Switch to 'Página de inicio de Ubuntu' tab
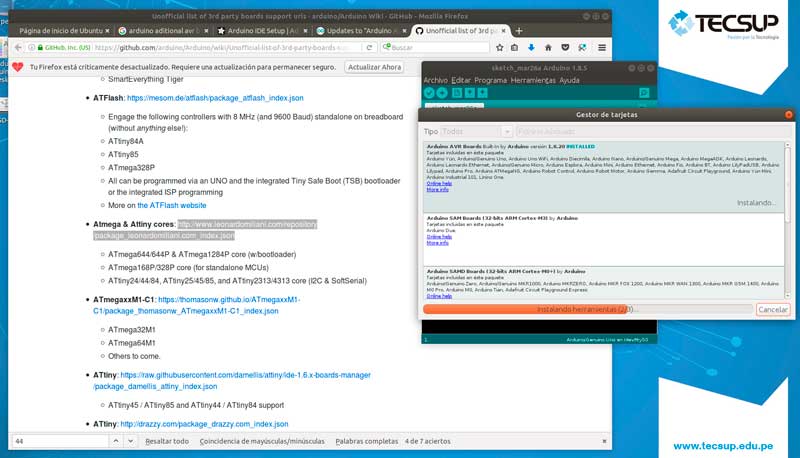 point(61,31)
